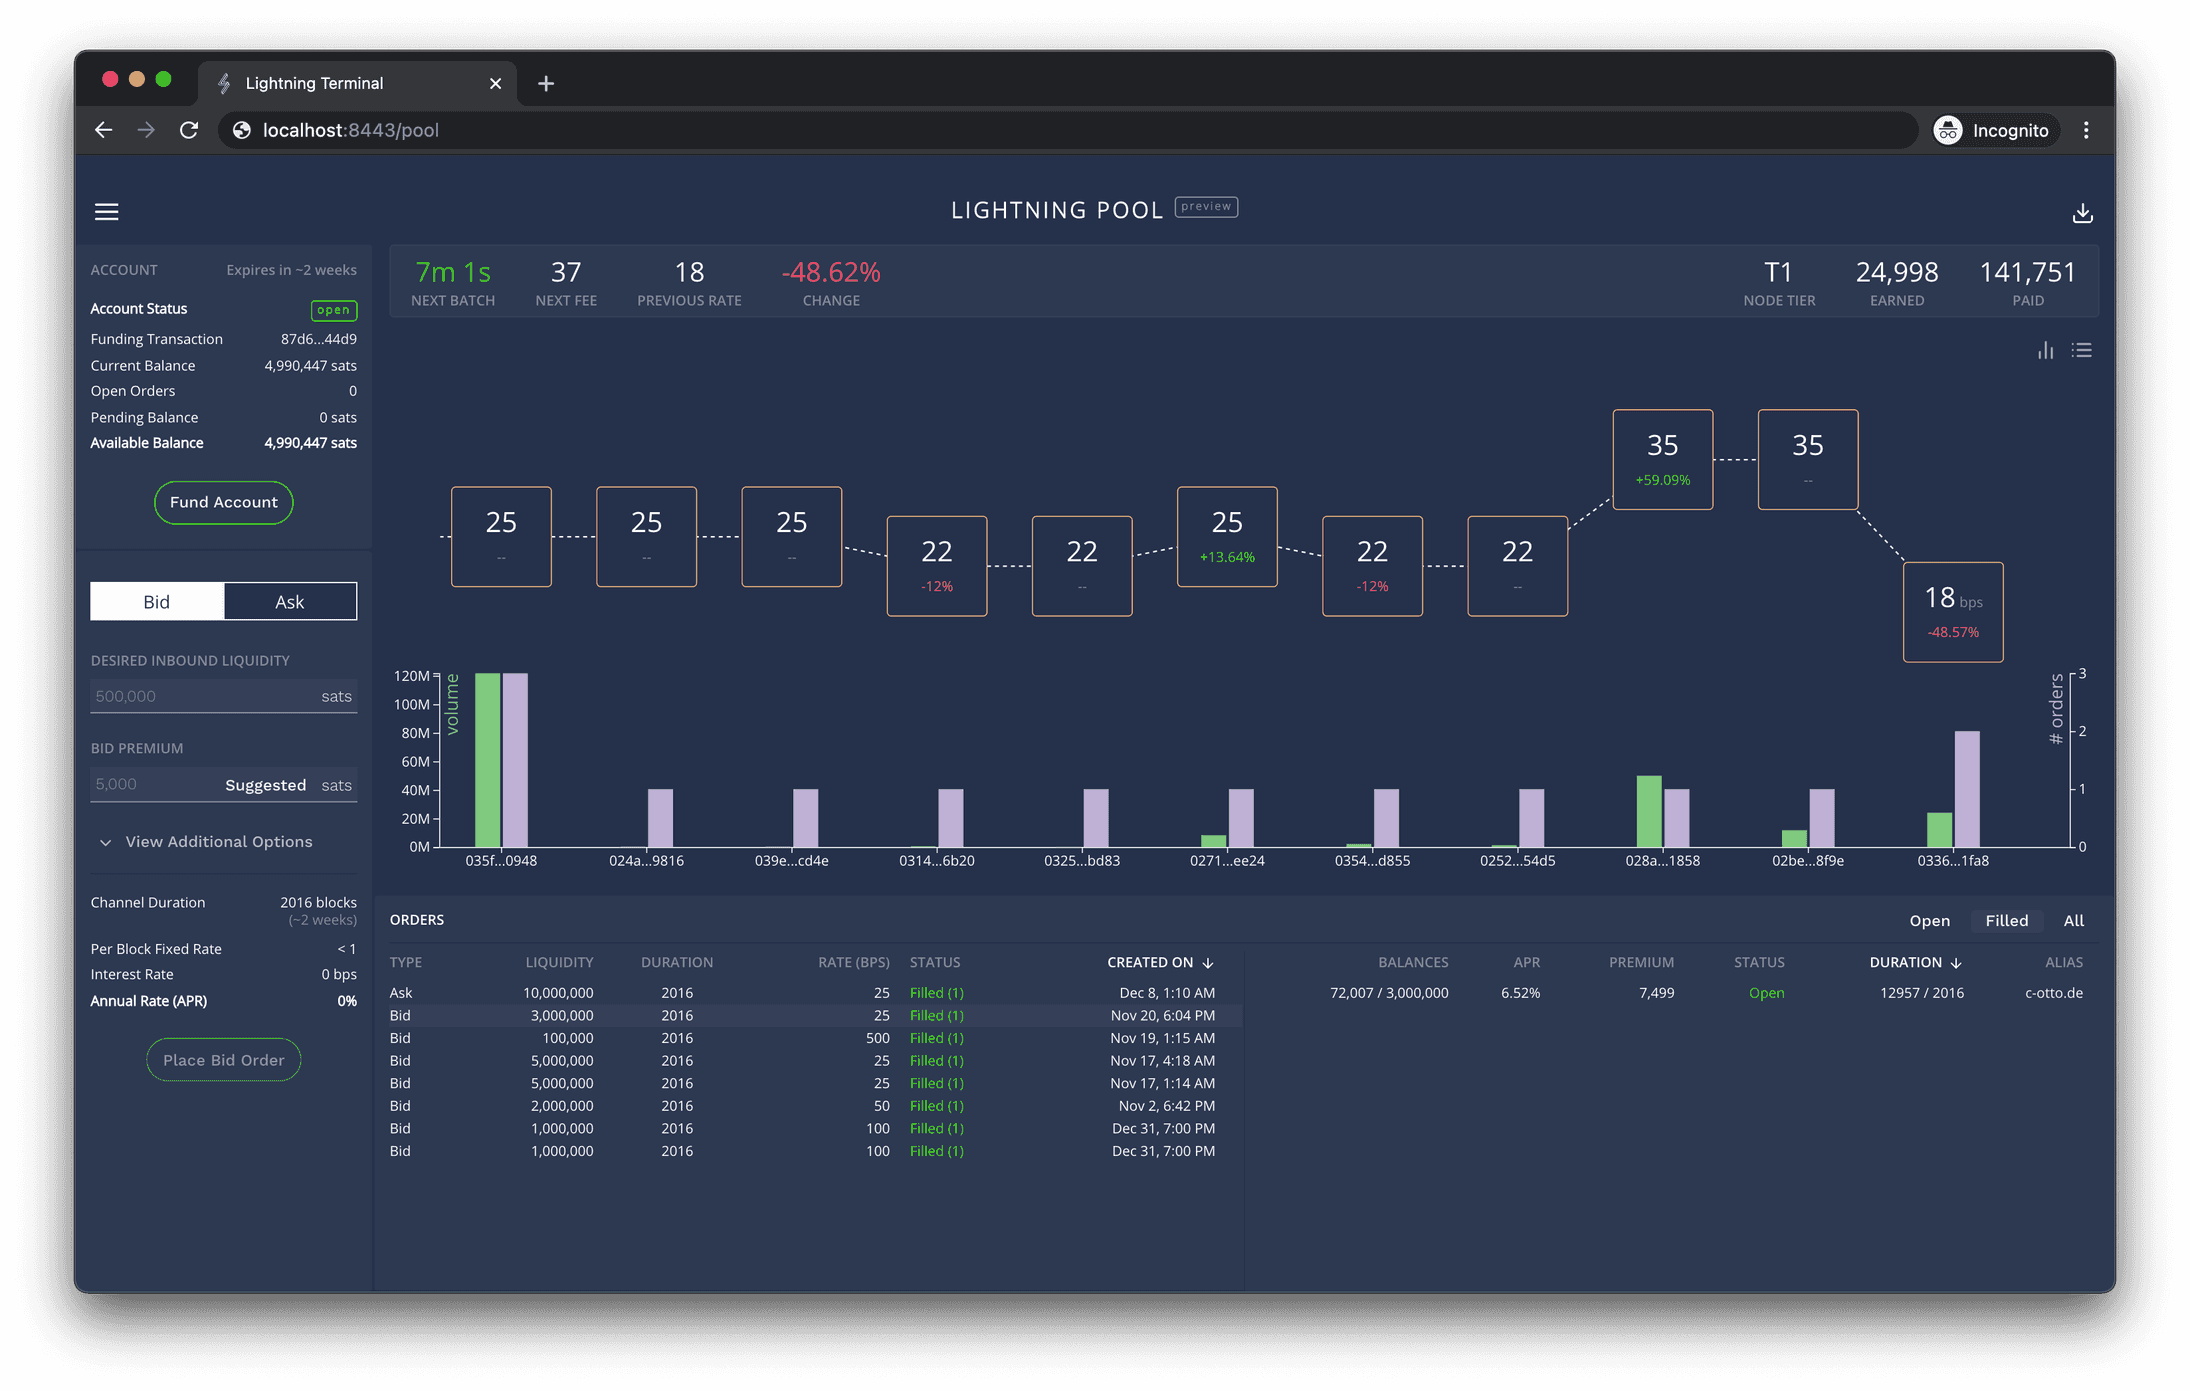Select the All orders filter
Viewport: 2190px width, 1391px height.
pos(2074,920)
